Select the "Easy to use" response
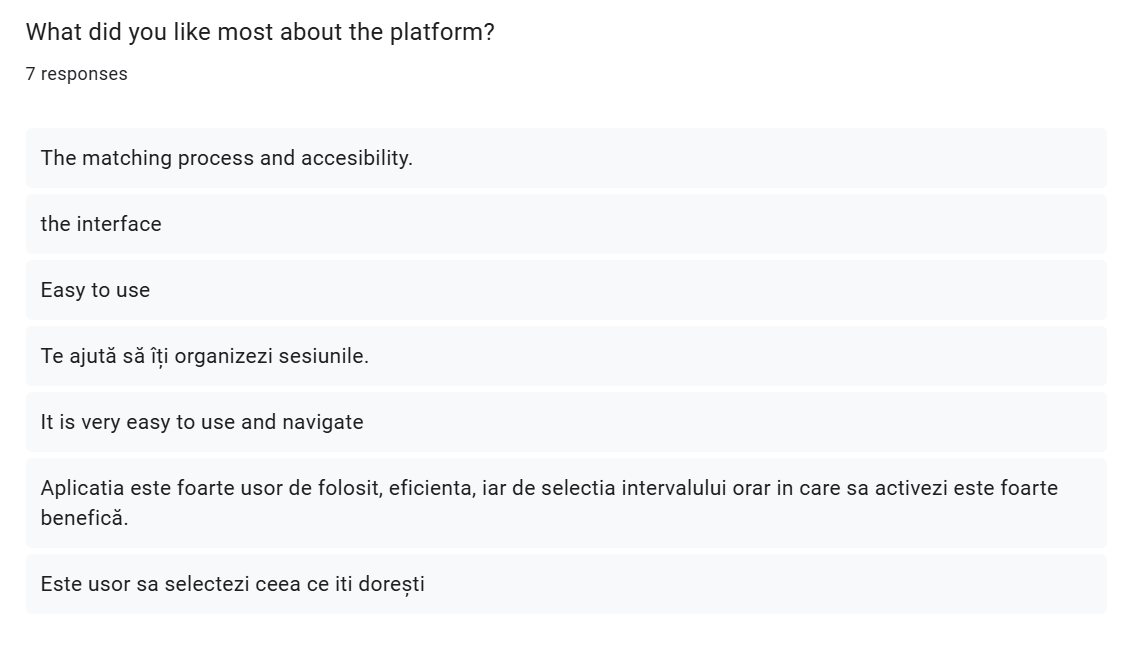 [95, 290]
